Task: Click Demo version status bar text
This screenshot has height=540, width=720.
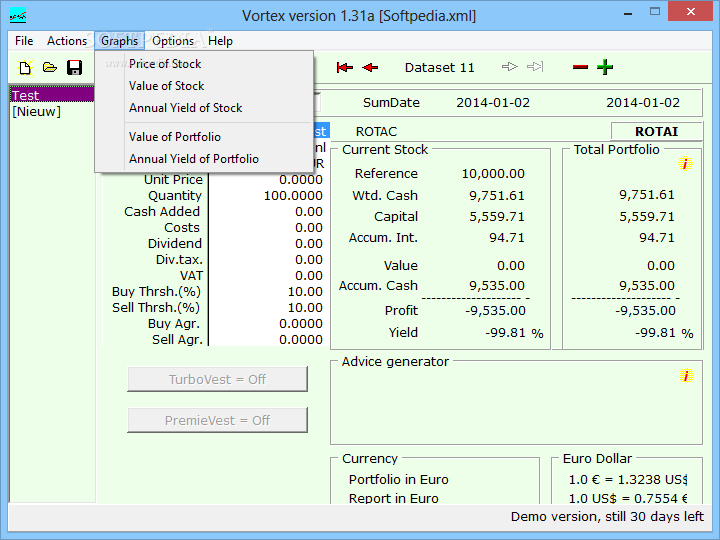Action: [607, 517]
